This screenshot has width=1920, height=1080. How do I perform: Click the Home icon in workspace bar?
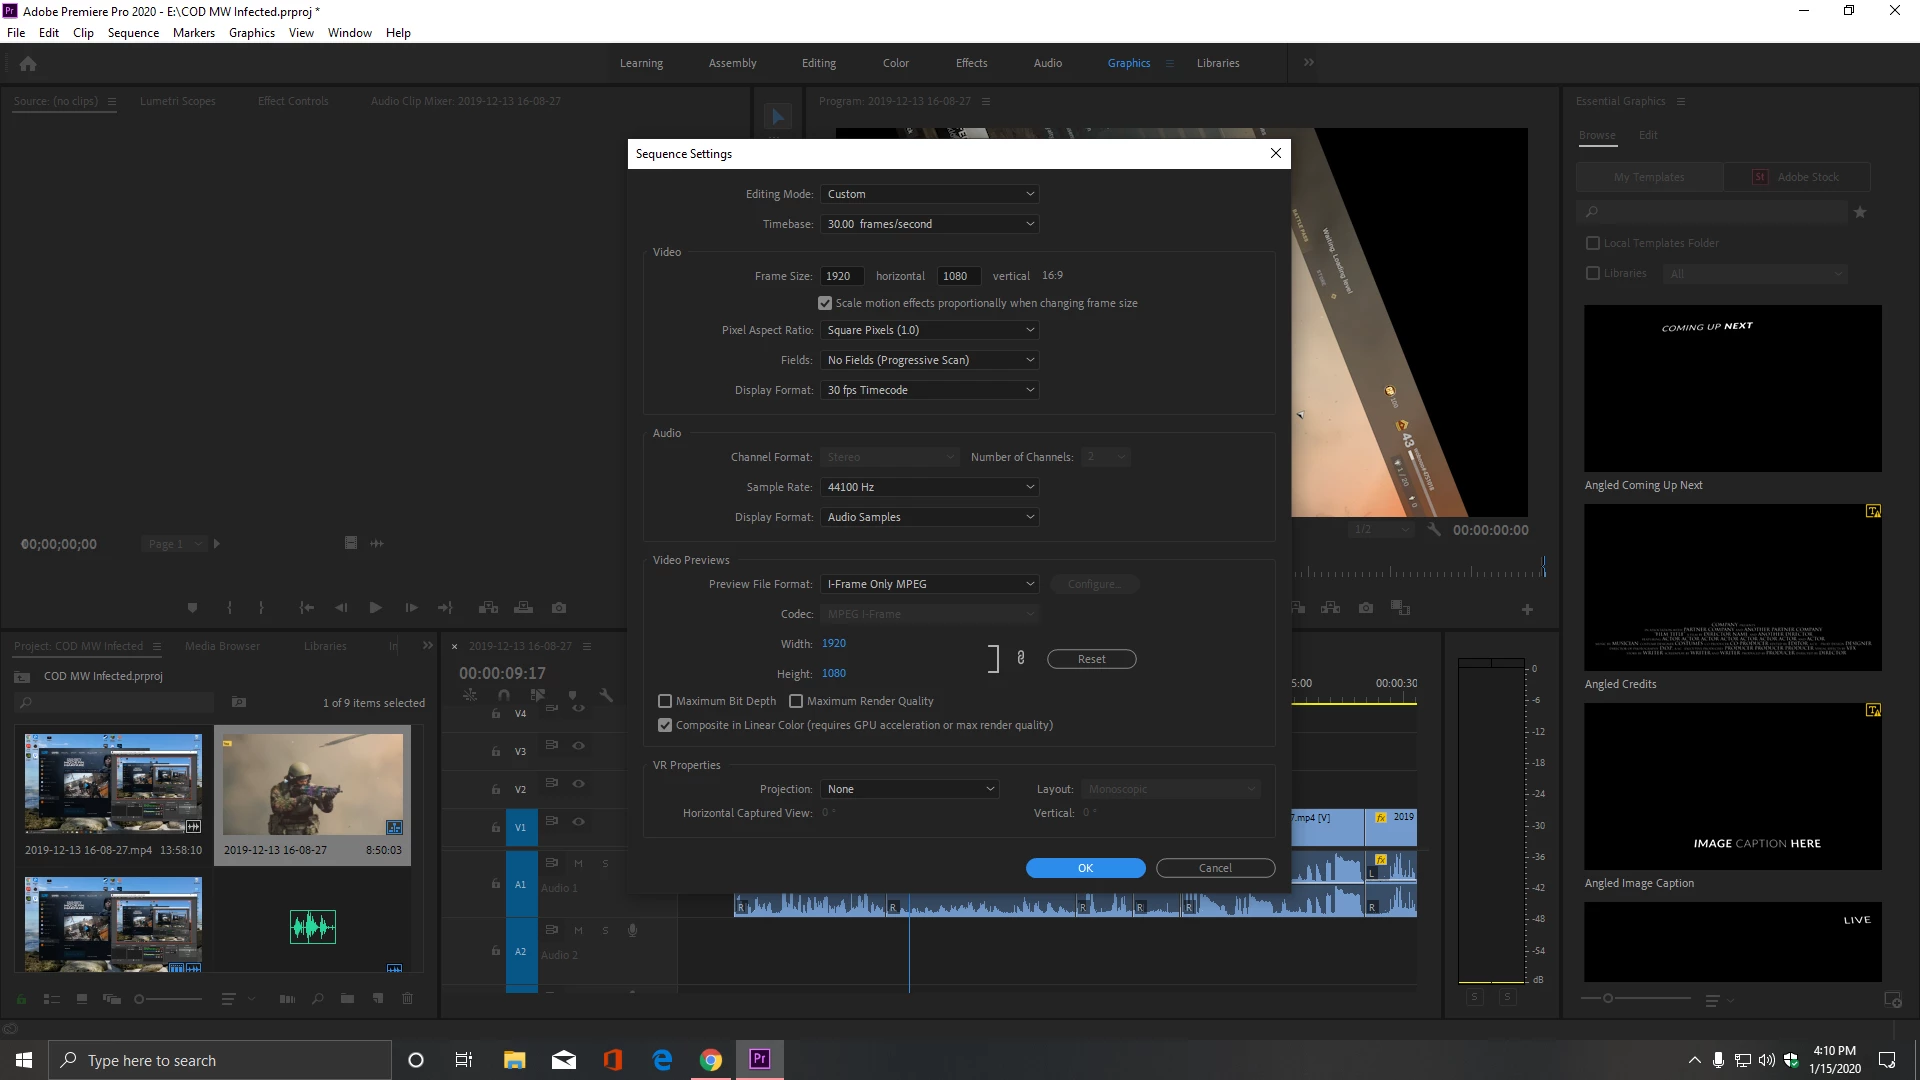28,64
